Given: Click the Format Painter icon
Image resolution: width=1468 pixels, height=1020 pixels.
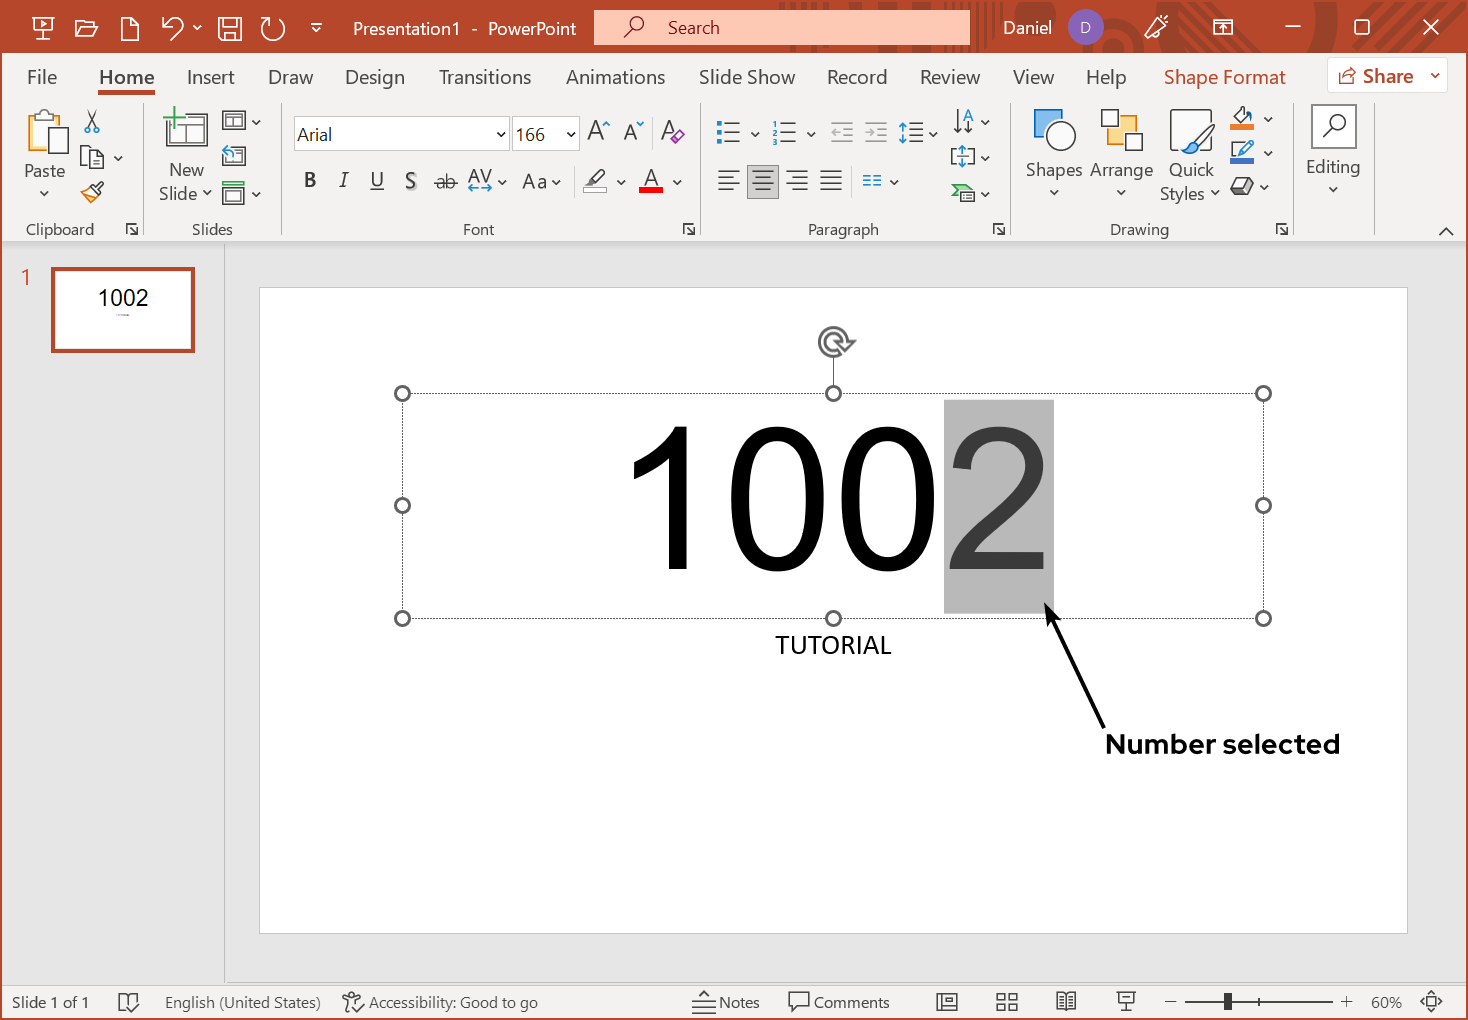Looking at the screenshot, I should [x=93, y=192].
